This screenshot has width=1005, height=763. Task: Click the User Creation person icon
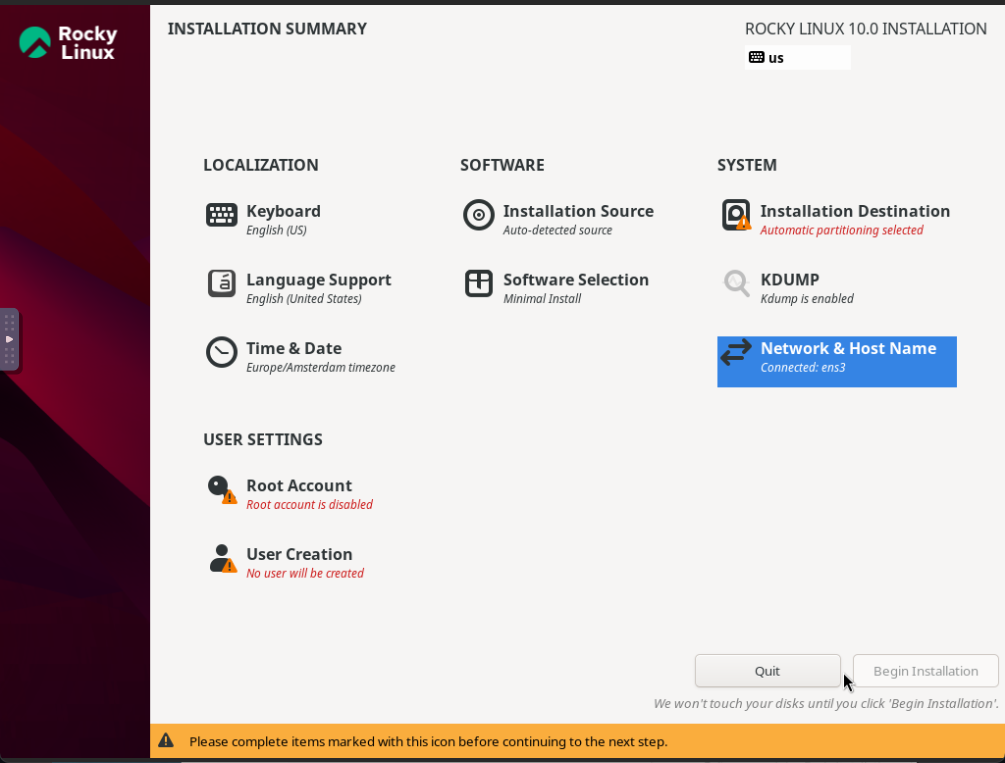tap(222, 558)
